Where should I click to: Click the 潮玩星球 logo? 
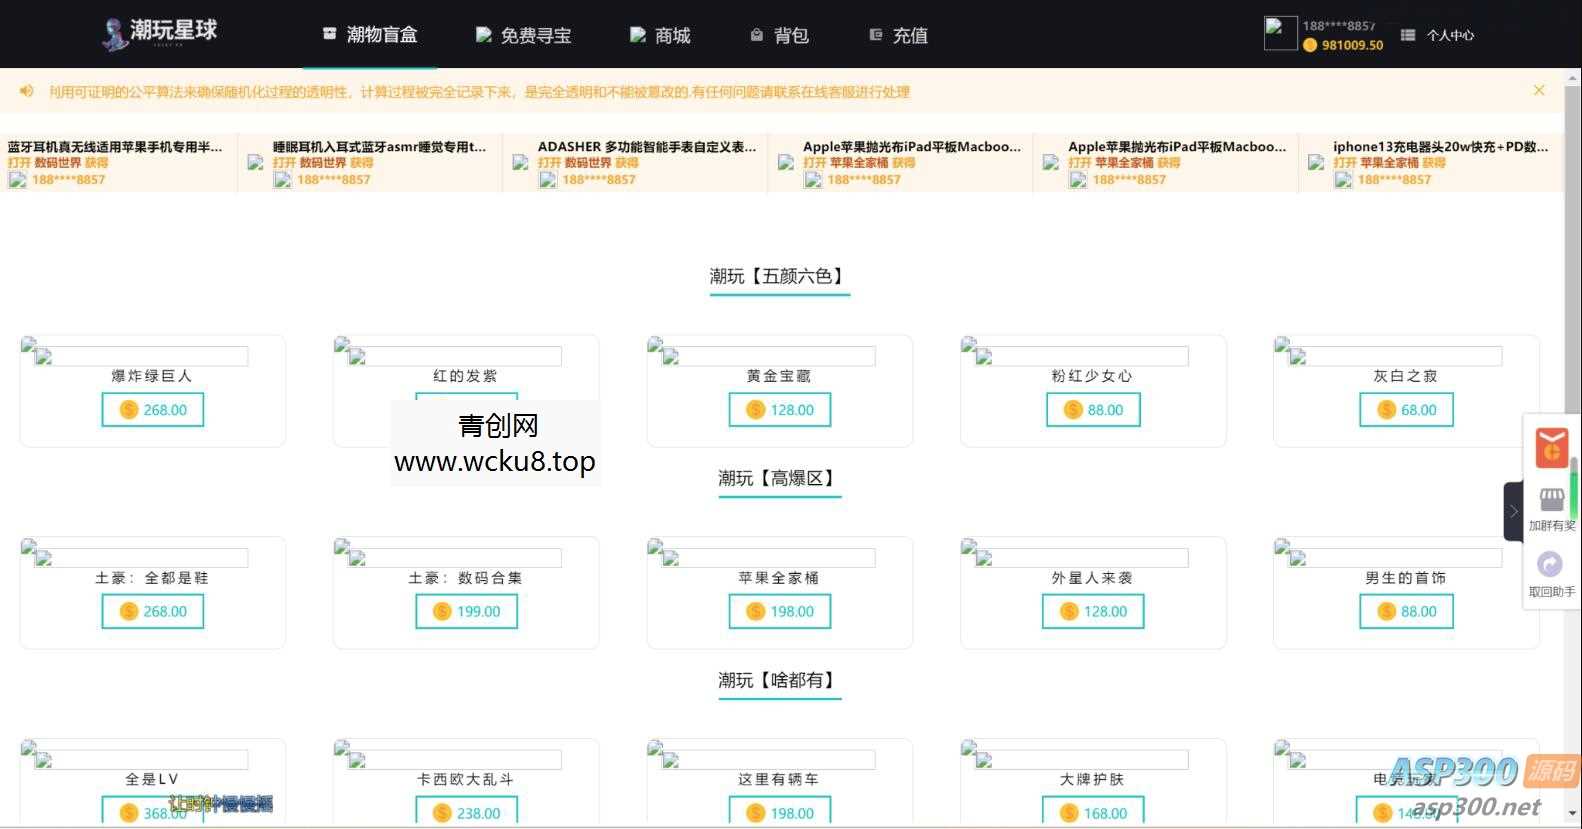pyautogui.click(x=160, y=33)
